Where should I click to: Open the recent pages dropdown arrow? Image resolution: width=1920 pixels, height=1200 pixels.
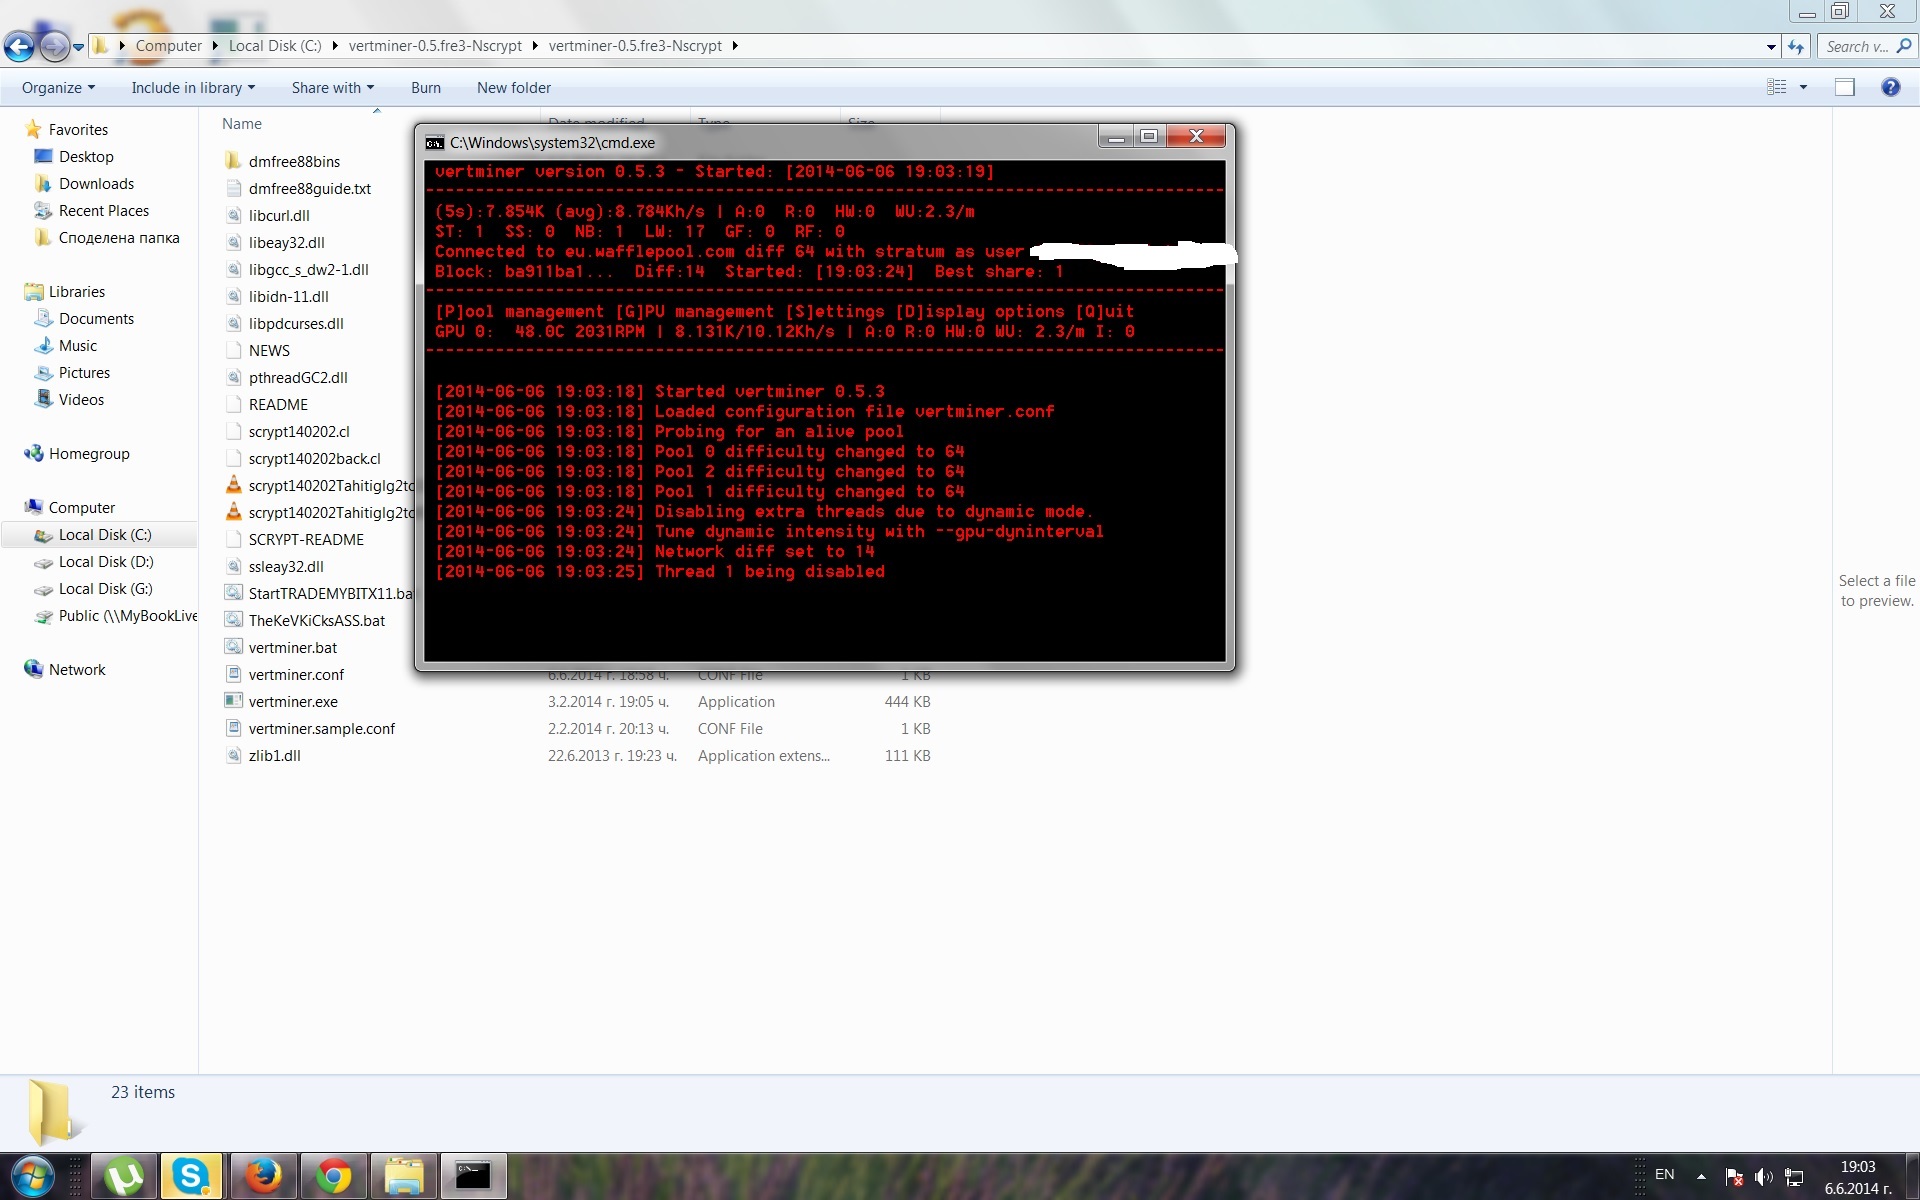click(x=78, y=46)
